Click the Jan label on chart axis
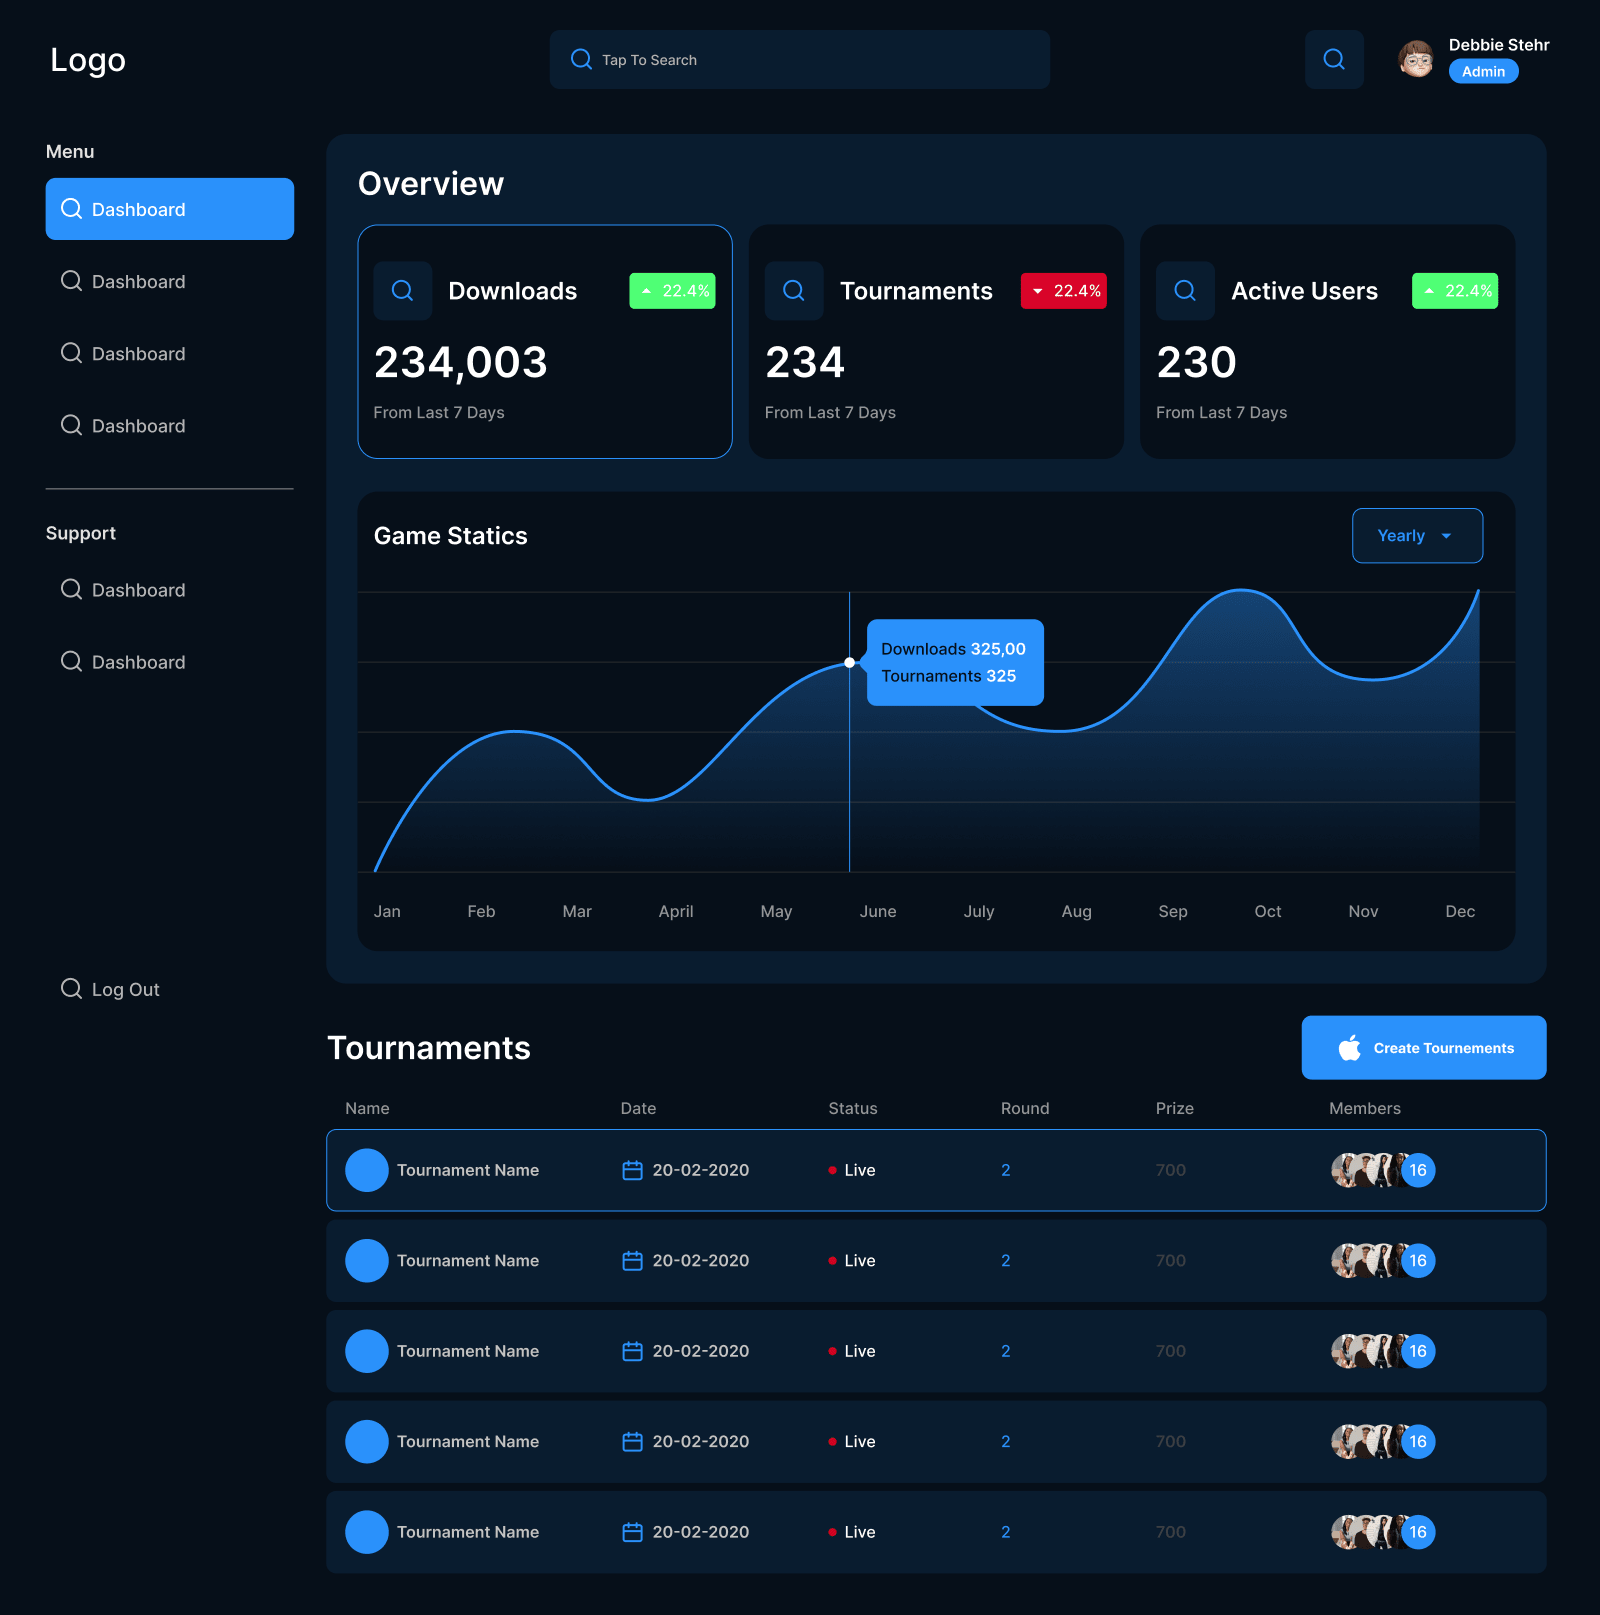This screenshot has width=1600, height=1615. tap(387, 911)
